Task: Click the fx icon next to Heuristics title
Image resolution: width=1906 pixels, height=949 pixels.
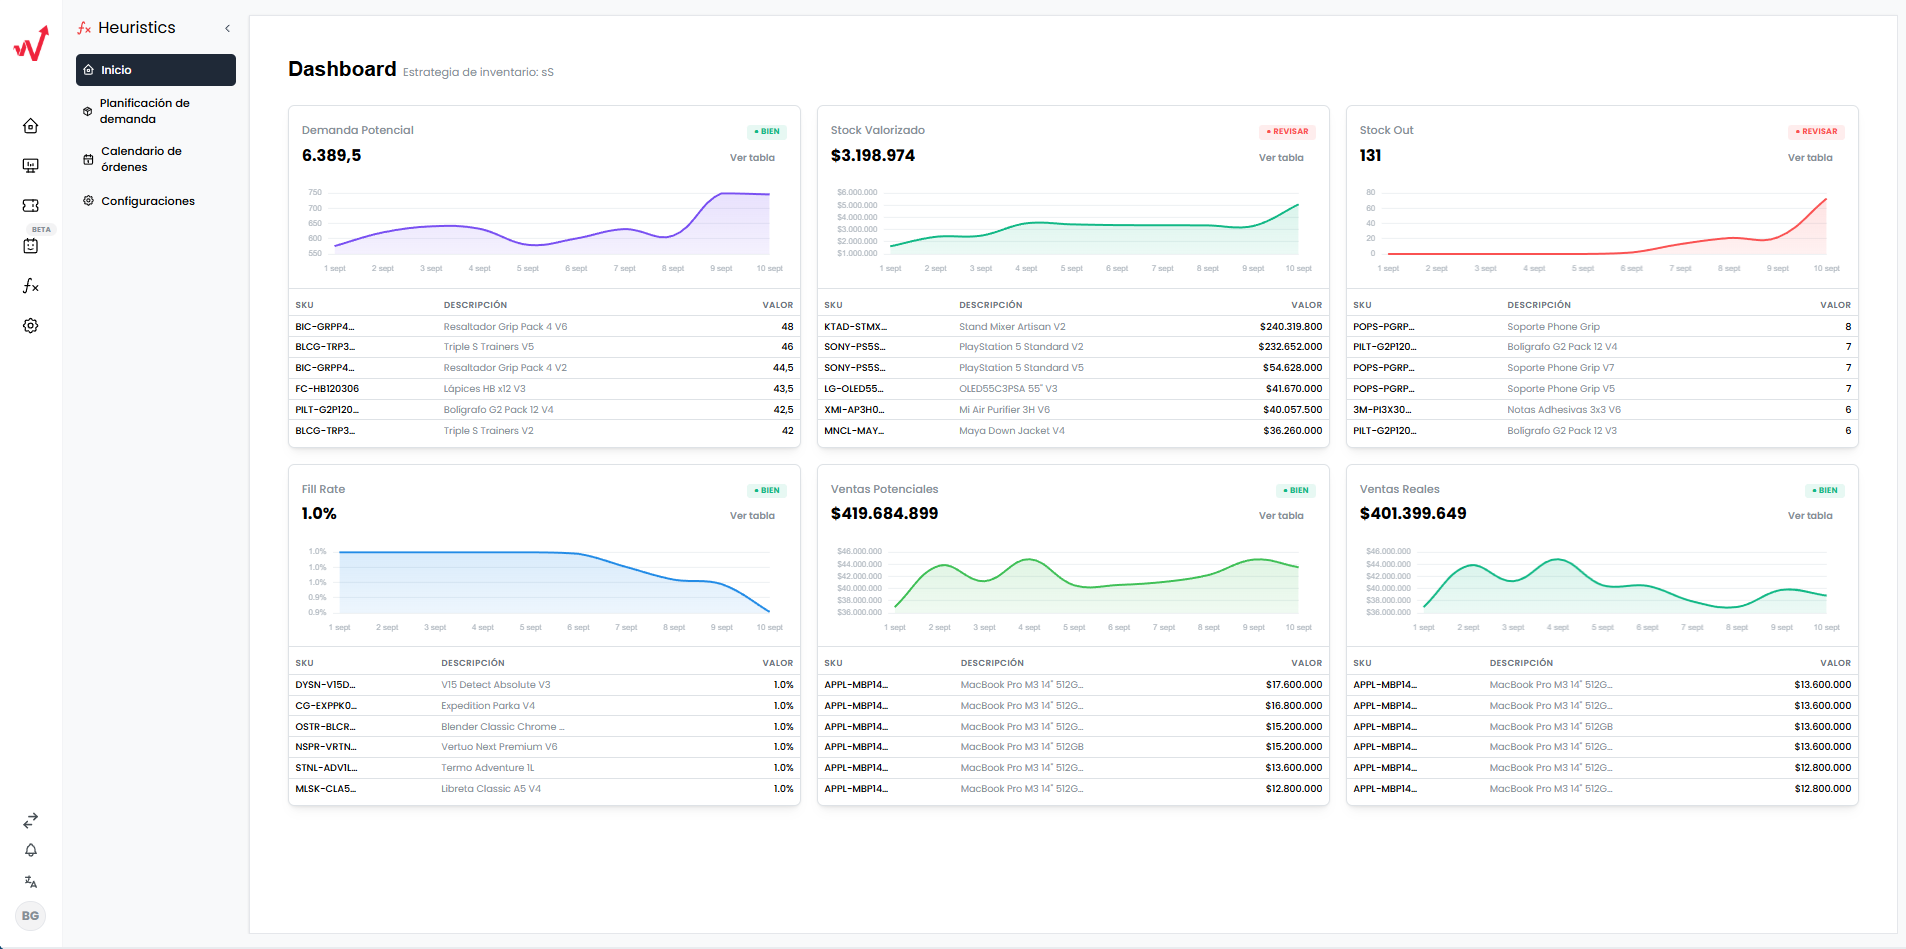Action: coord(84,27)
